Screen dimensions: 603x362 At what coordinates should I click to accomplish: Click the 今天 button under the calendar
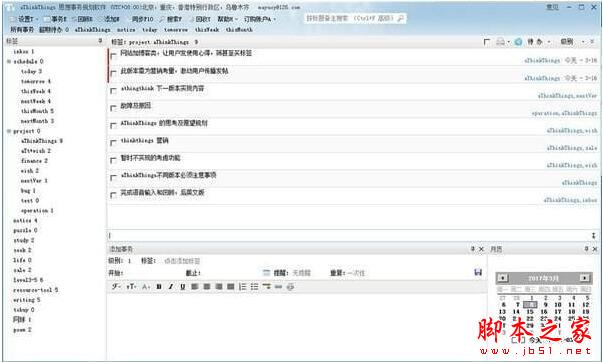[535, 340]
